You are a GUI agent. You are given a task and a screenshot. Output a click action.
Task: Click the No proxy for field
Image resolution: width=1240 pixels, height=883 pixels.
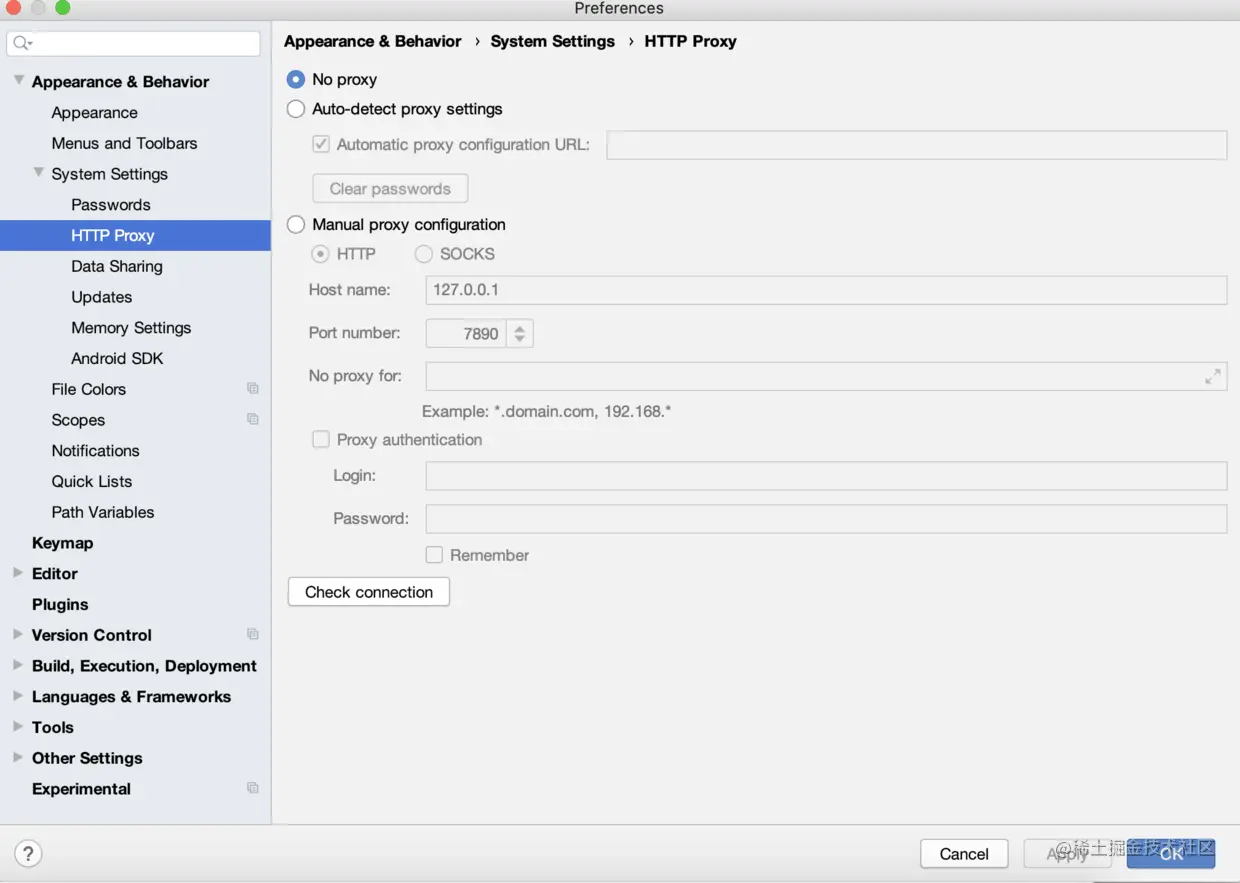tap(827, 377)
